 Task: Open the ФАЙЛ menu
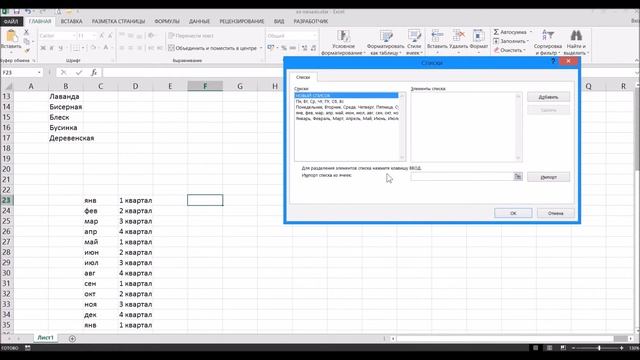pos(11,21)
